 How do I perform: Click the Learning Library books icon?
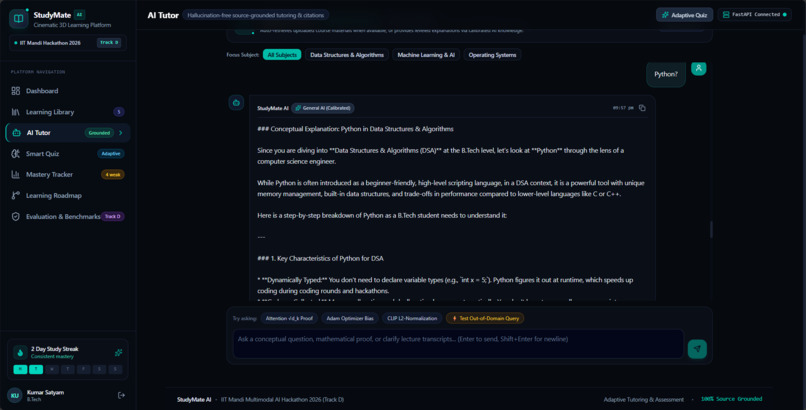15,112
